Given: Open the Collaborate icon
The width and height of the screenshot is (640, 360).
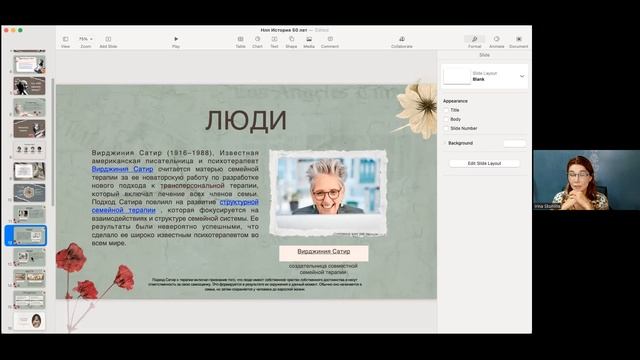Looking at the screenshot, I should click(402, 39).
